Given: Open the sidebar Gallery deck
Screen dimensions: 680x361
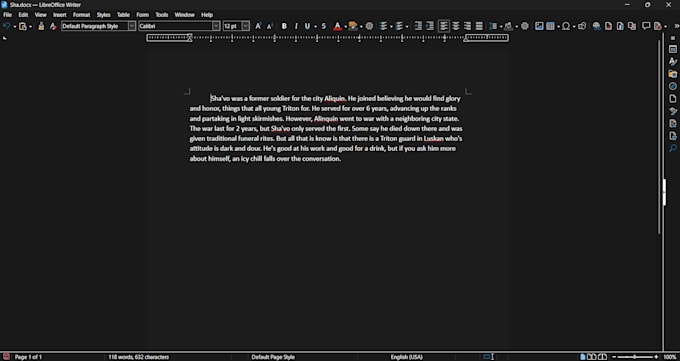Looking at the screenshot, I should point(673,74).
